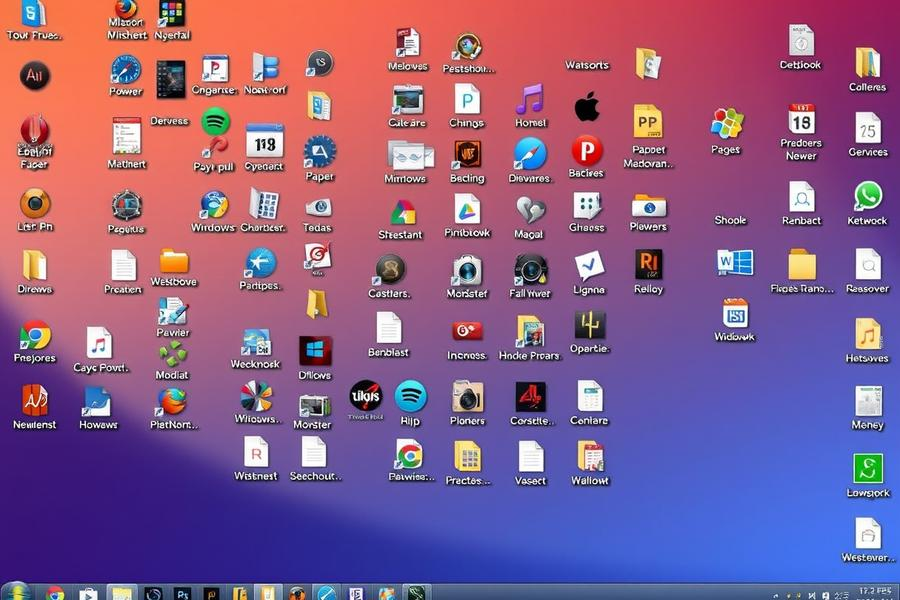Click the Ai round icon labeled All

[x=35, y=75]
